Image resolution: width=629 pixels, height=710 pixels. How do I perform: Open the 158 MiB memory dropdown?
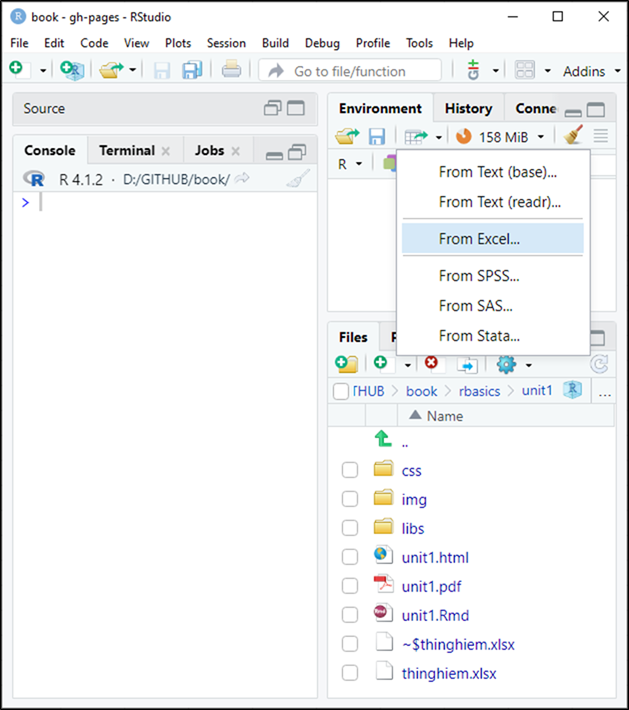pyautogui.click(x=512, y=137)
